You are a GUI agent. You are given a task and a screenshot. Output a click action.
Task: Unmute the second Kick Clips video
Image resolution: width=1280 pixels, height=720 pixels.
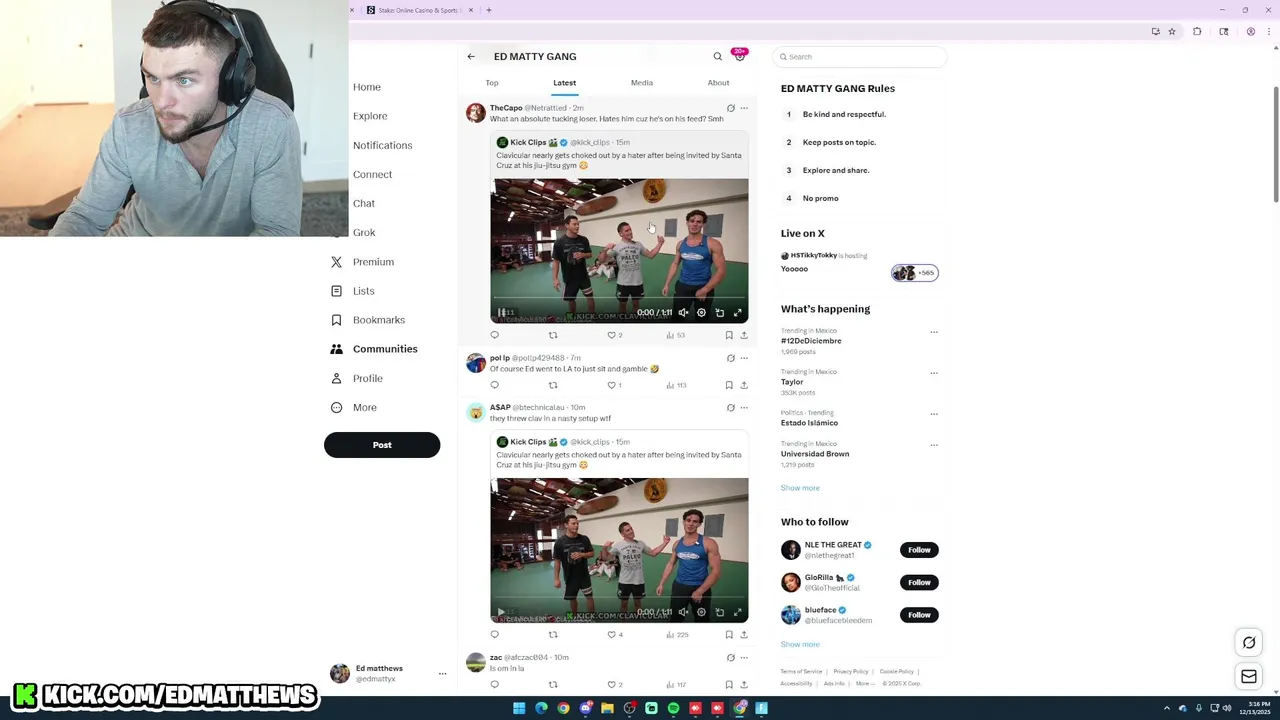(683, 612)
